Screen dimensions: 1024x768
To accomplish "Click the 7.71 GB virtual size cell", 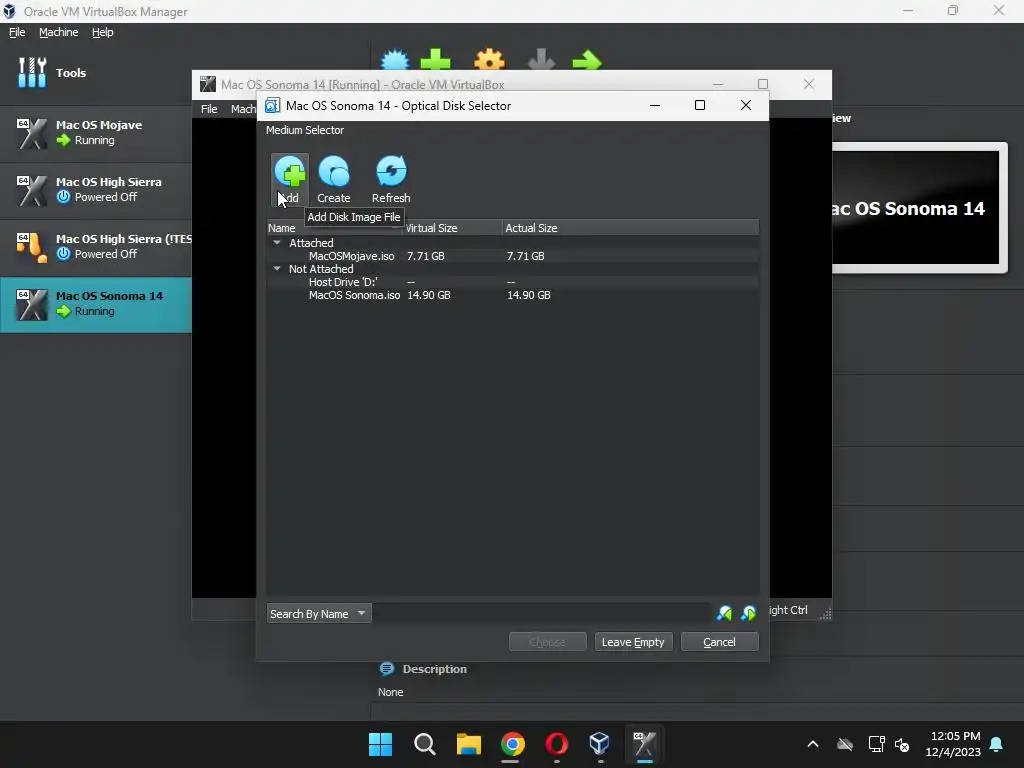I will [426, 256].
